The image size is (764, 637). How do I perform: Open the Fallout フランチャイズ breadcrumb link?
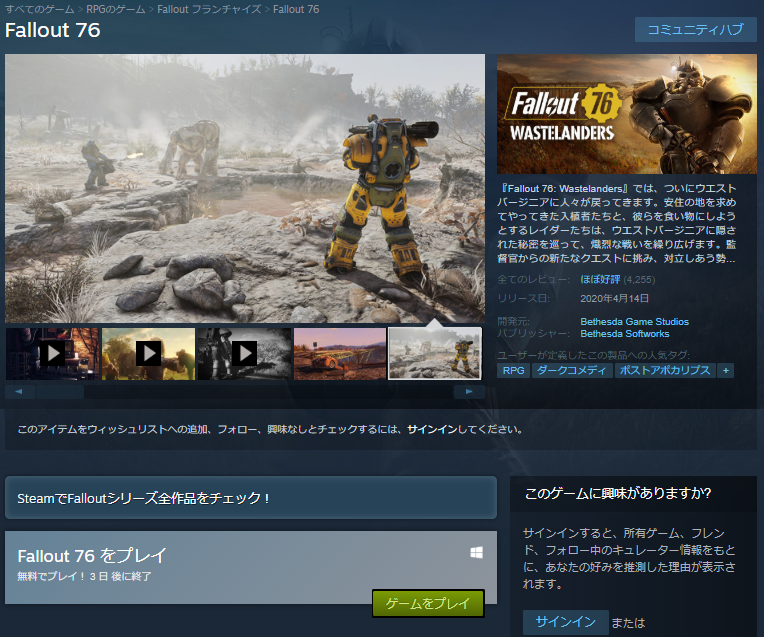point(209,9)
